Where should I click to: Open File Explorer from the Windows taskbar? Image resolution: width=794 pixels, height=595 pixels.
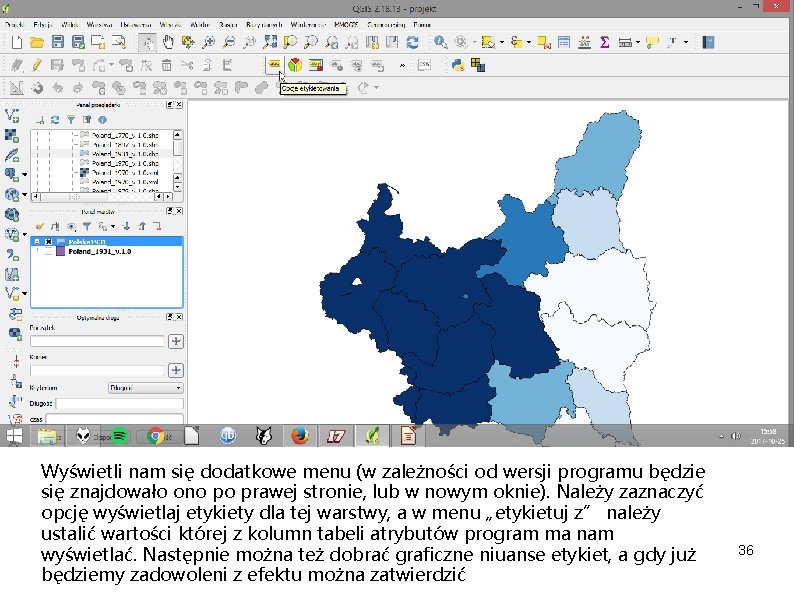tap(47, 435)
